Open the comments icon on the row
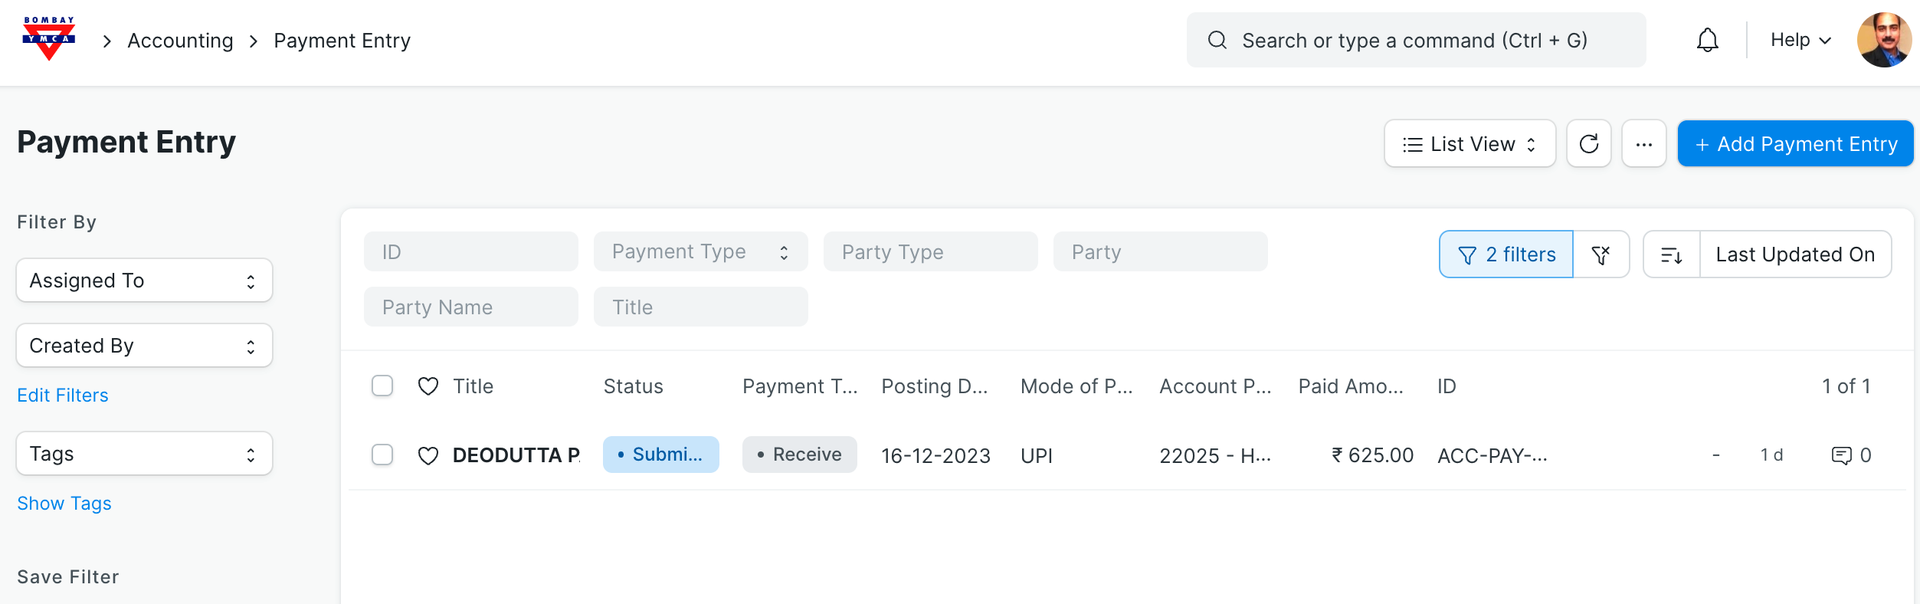 point(1841,455)
